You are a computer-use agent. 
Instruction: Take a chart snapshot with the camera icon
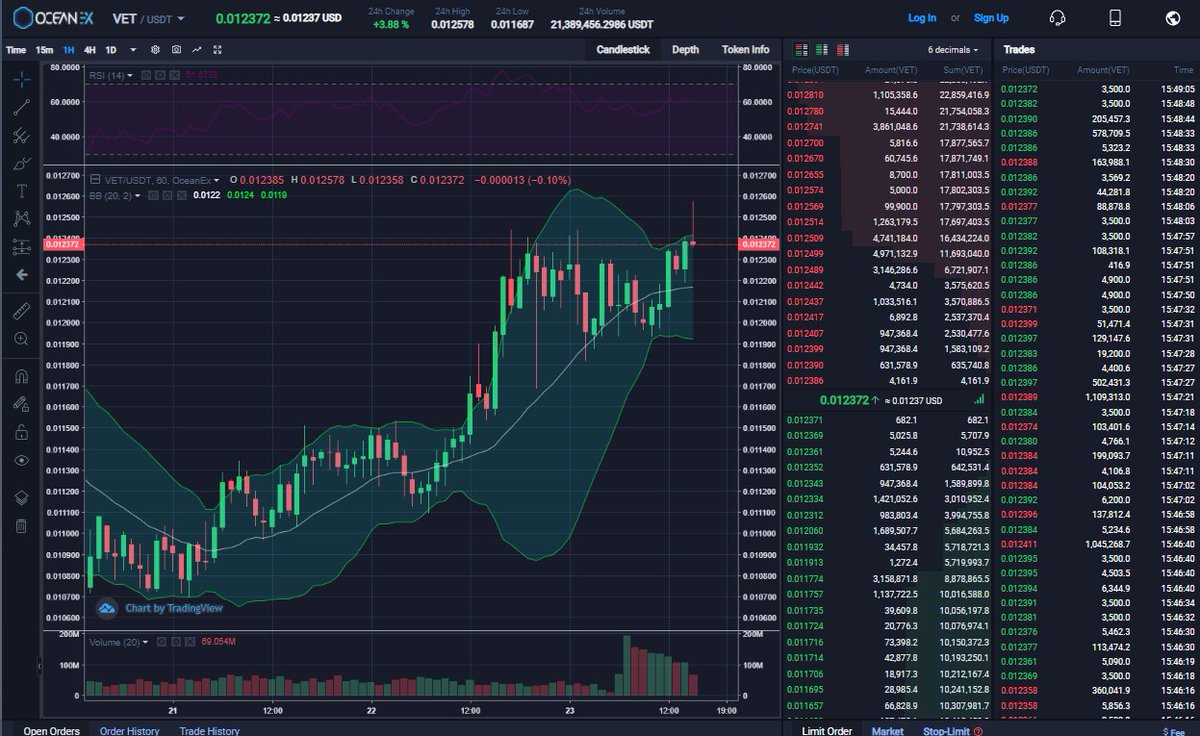[176, 49]
